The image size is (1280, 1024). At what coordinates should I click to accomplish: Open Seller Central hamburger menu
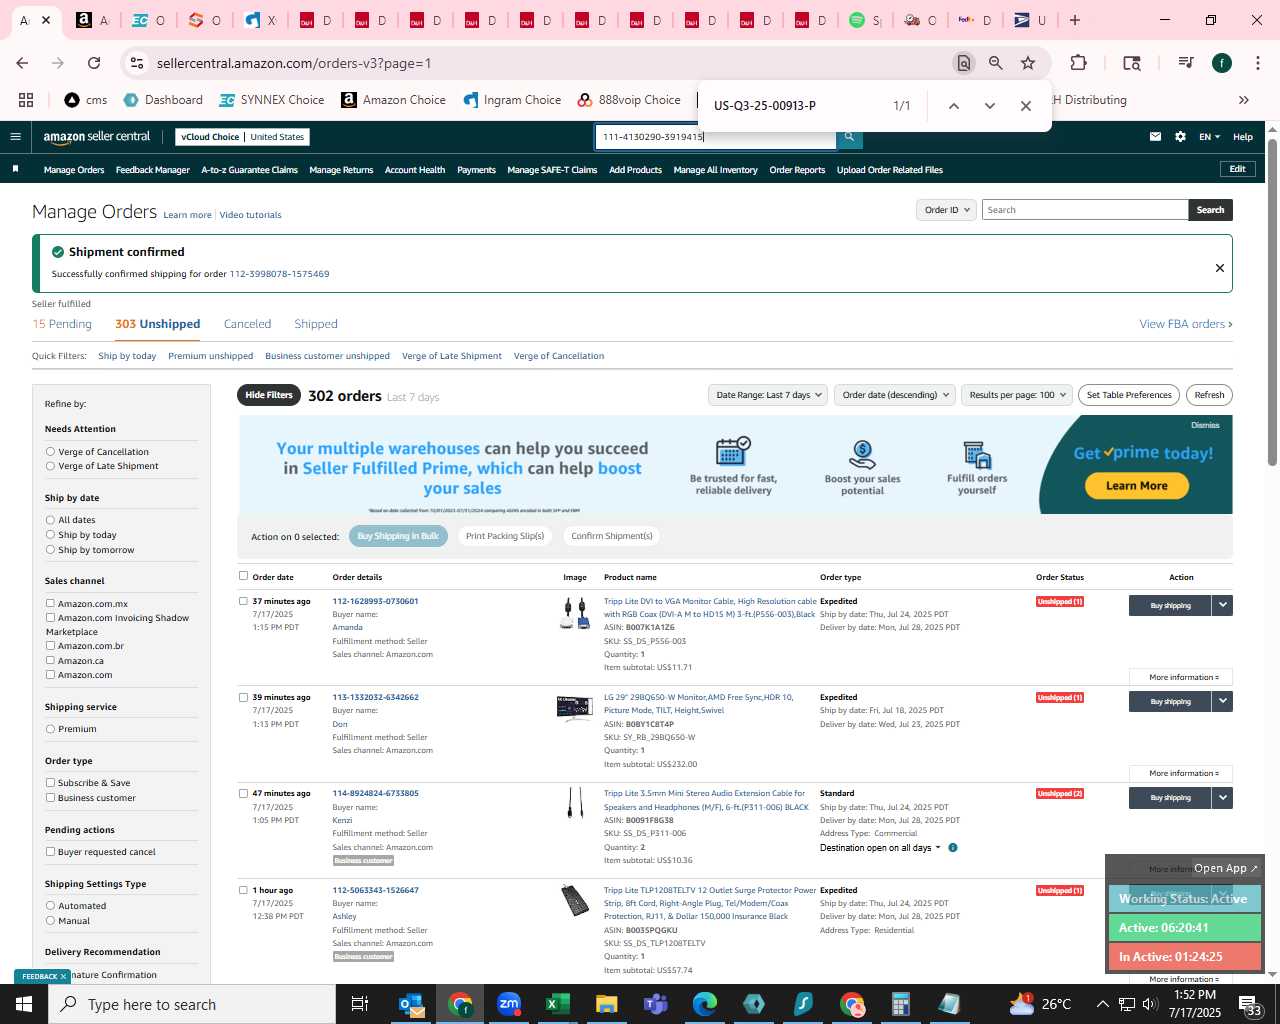pyautogui.click(x=15, y=137)
